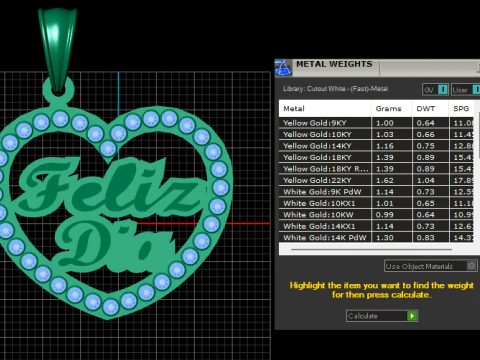The height and width of the screenshot is (360, 480).
Task: Click the DWT column header
Action: (430, 108)
